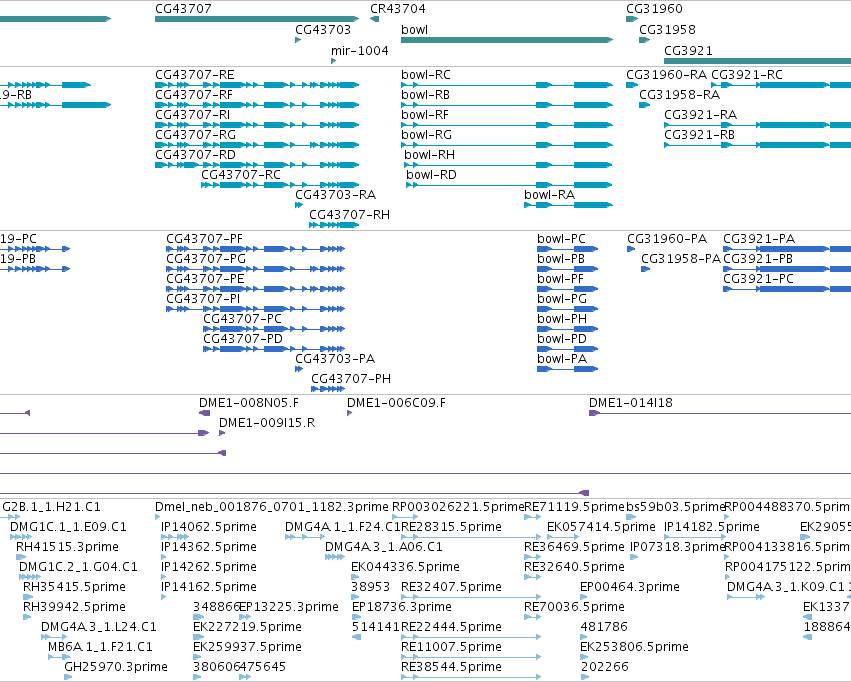Click the CR43704 gene label
The height and width of the screenshot is (682, 851).
397,9
